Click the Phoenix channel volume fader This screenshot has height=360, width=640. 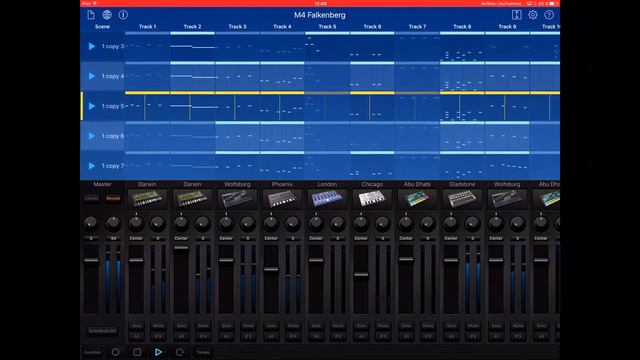click(271, 269)
